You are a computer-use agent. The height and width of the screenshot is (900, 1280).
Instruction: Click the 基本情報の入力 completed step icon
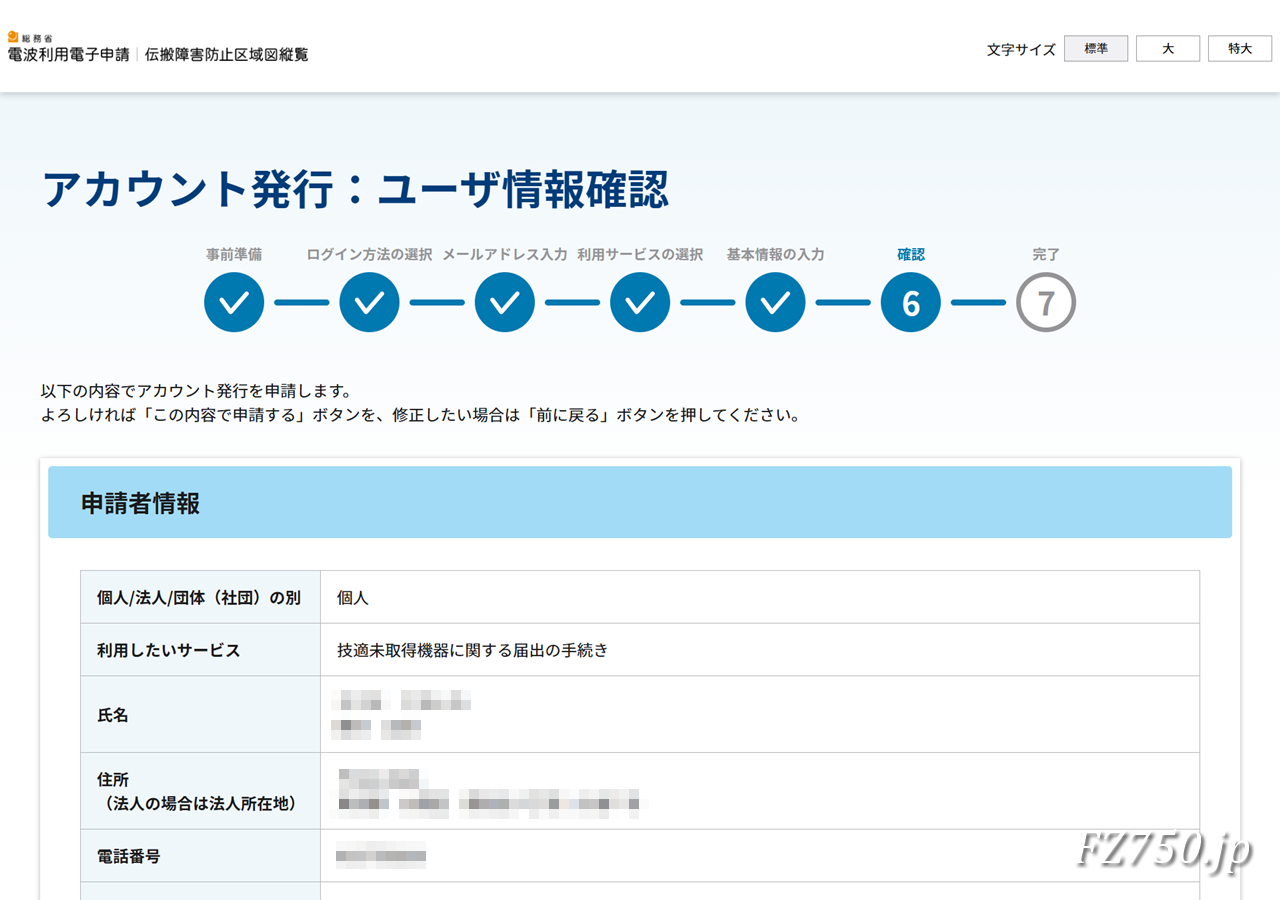(x=775, y=302)
